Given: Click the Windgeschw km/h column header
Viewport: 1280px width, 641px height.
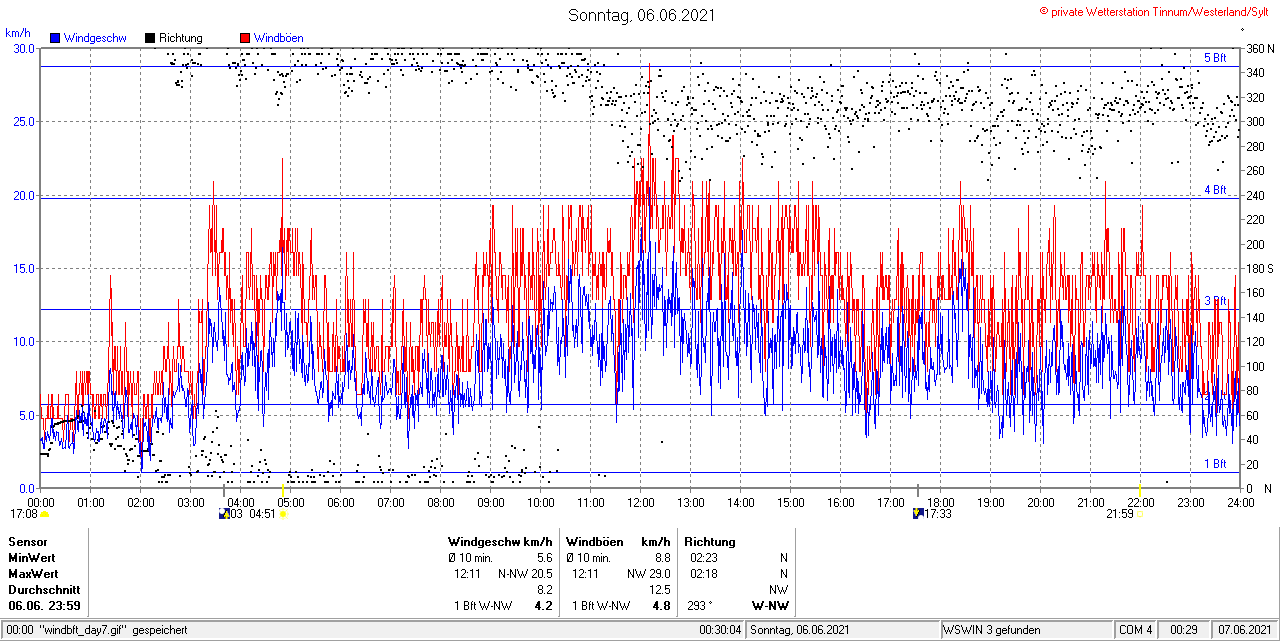Looking at the screenshot, I should click(x=501, y=541).
